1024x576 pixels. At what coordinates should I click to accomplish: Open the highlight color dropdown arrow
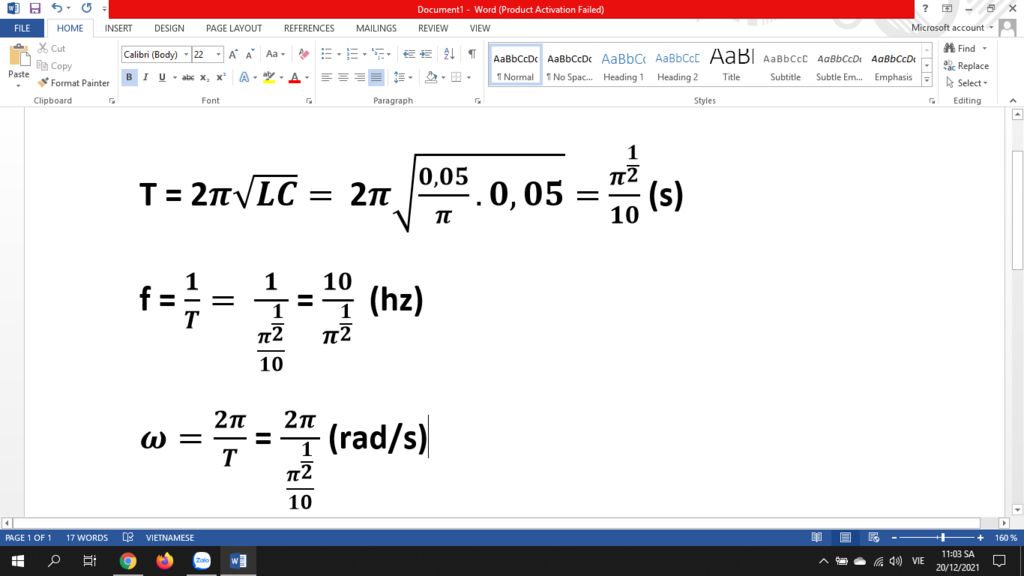pos(281,78)
